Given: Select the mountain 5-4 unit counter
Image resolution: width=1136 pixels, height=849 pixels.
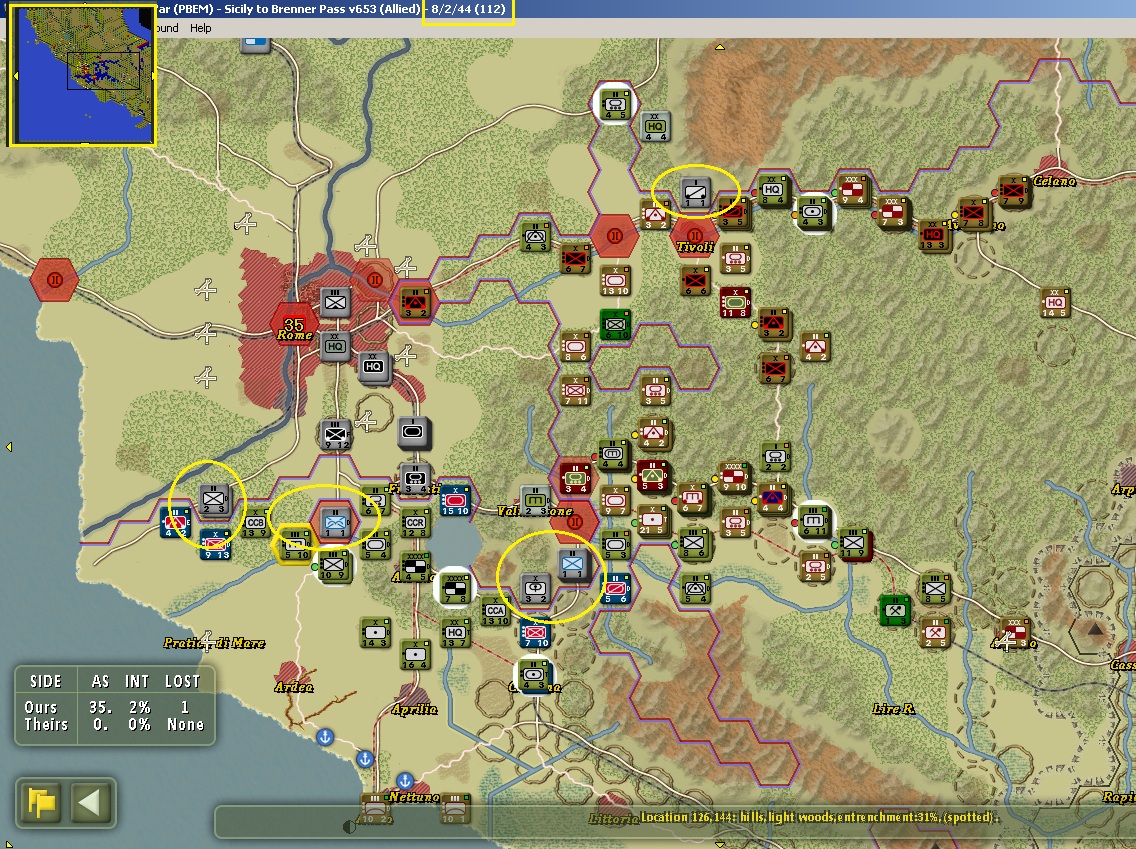Looking at the screenshot, I should point(696,589).
